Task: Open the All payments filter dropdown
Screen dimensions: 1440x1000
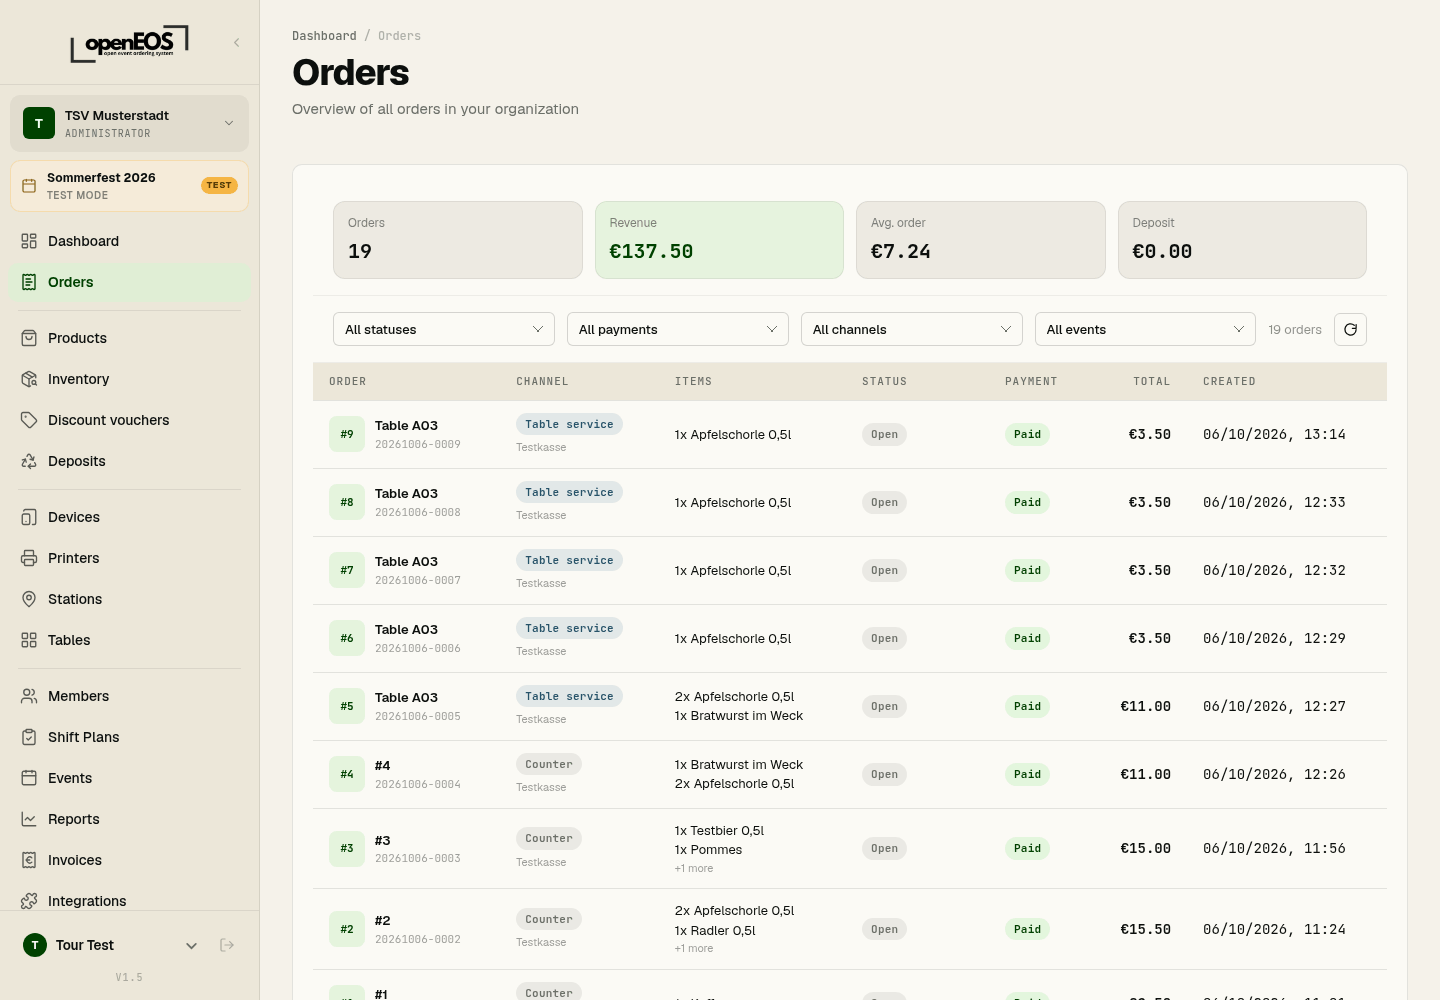Action: coord(678,329)
